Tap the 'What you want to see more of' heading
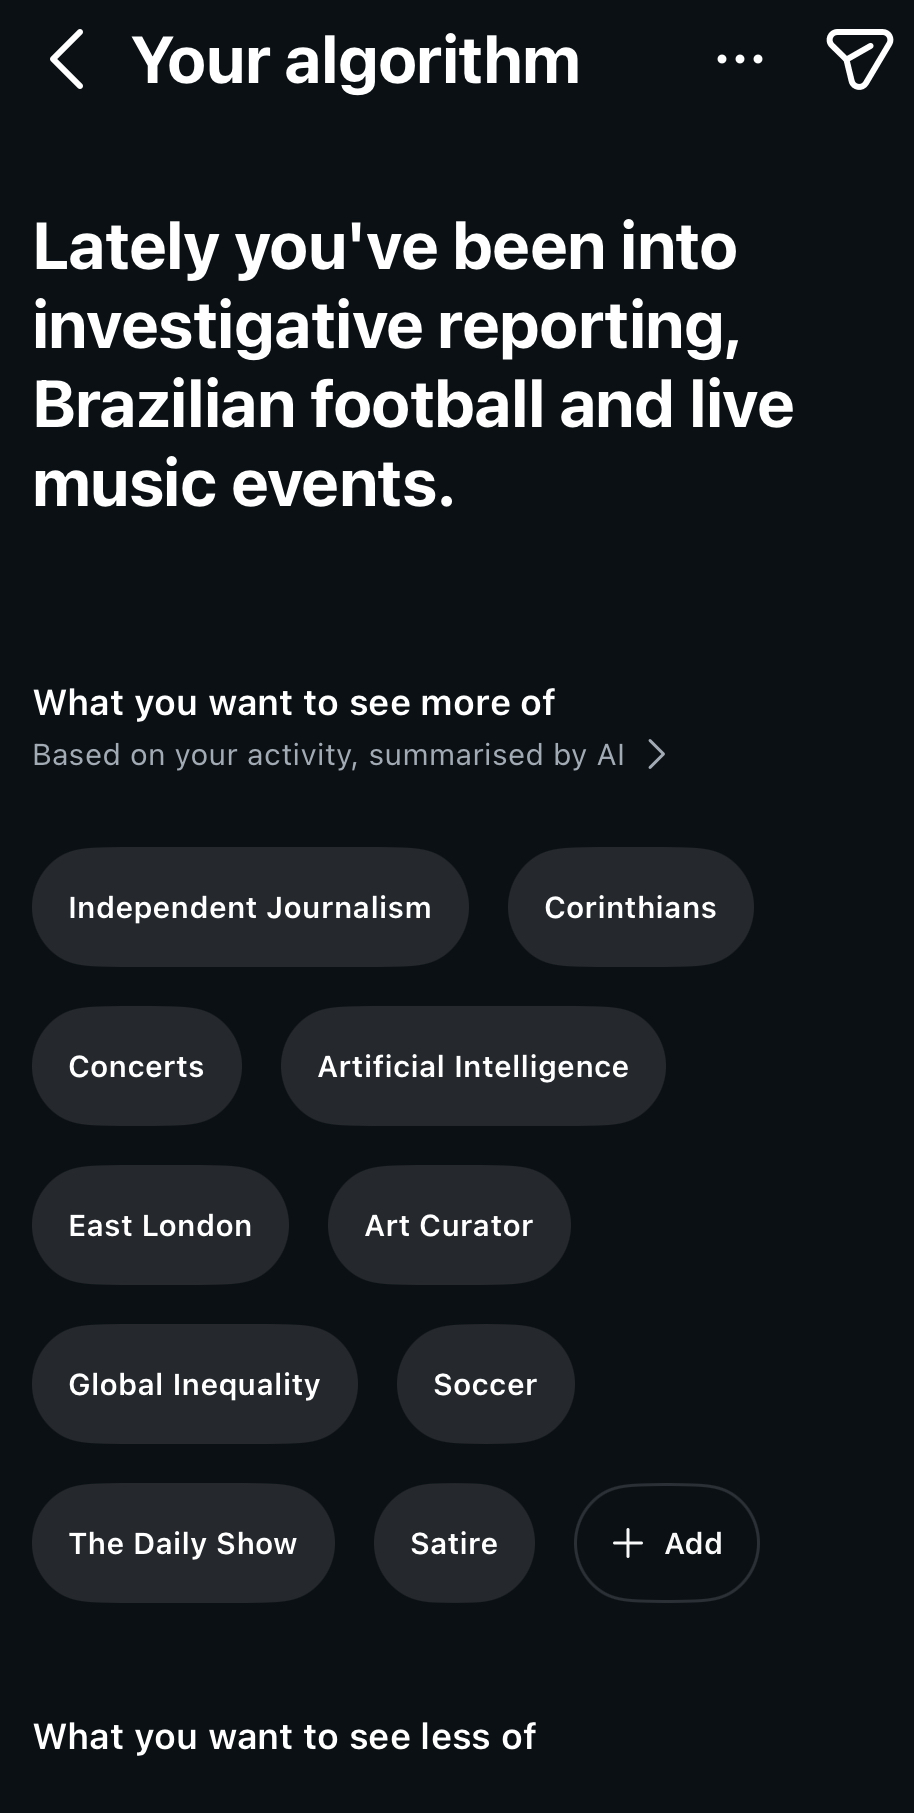 294,703
